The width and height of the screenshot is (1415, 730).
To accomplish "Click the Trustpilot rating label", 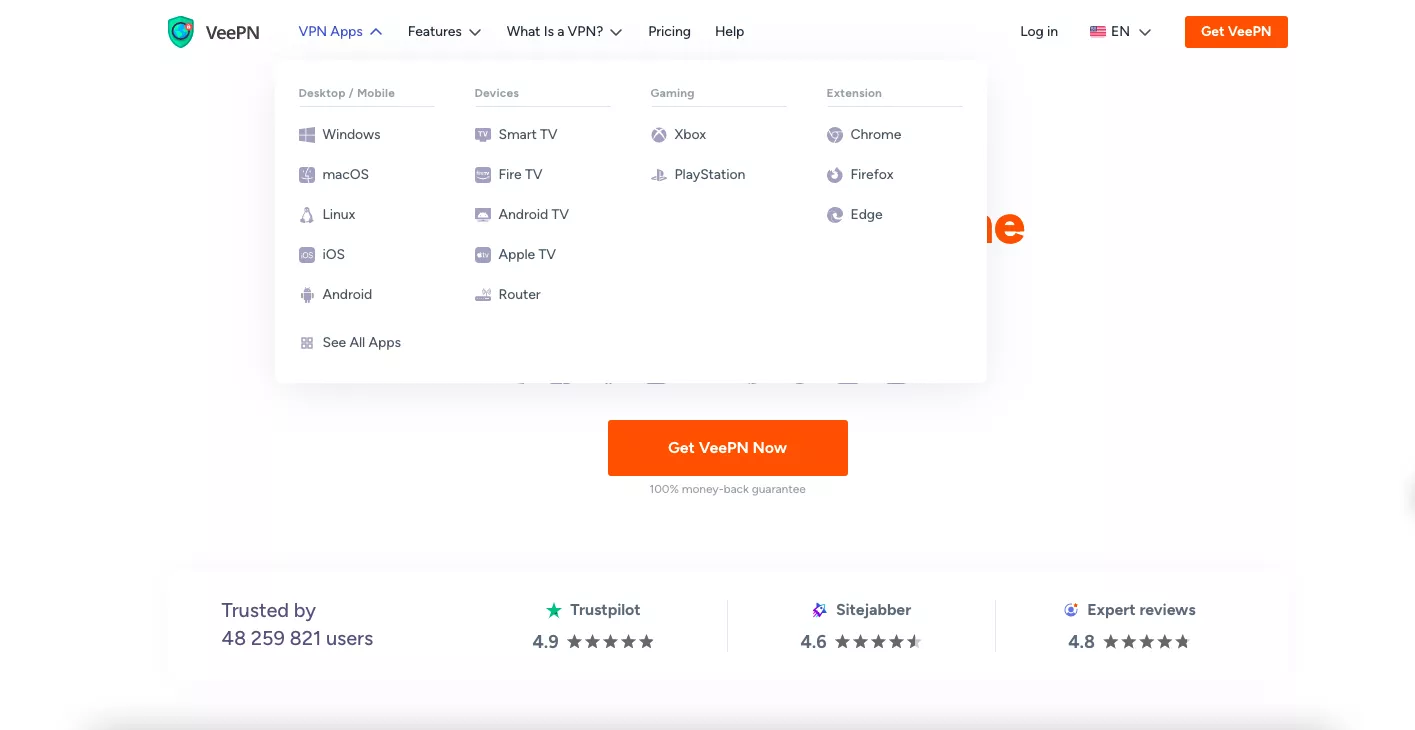I will click(x=605, y=610).
